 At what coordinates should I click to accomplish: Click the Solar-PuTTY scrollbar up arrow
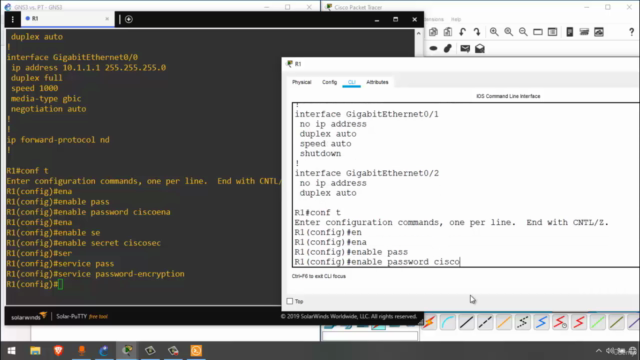pos(418,33)
